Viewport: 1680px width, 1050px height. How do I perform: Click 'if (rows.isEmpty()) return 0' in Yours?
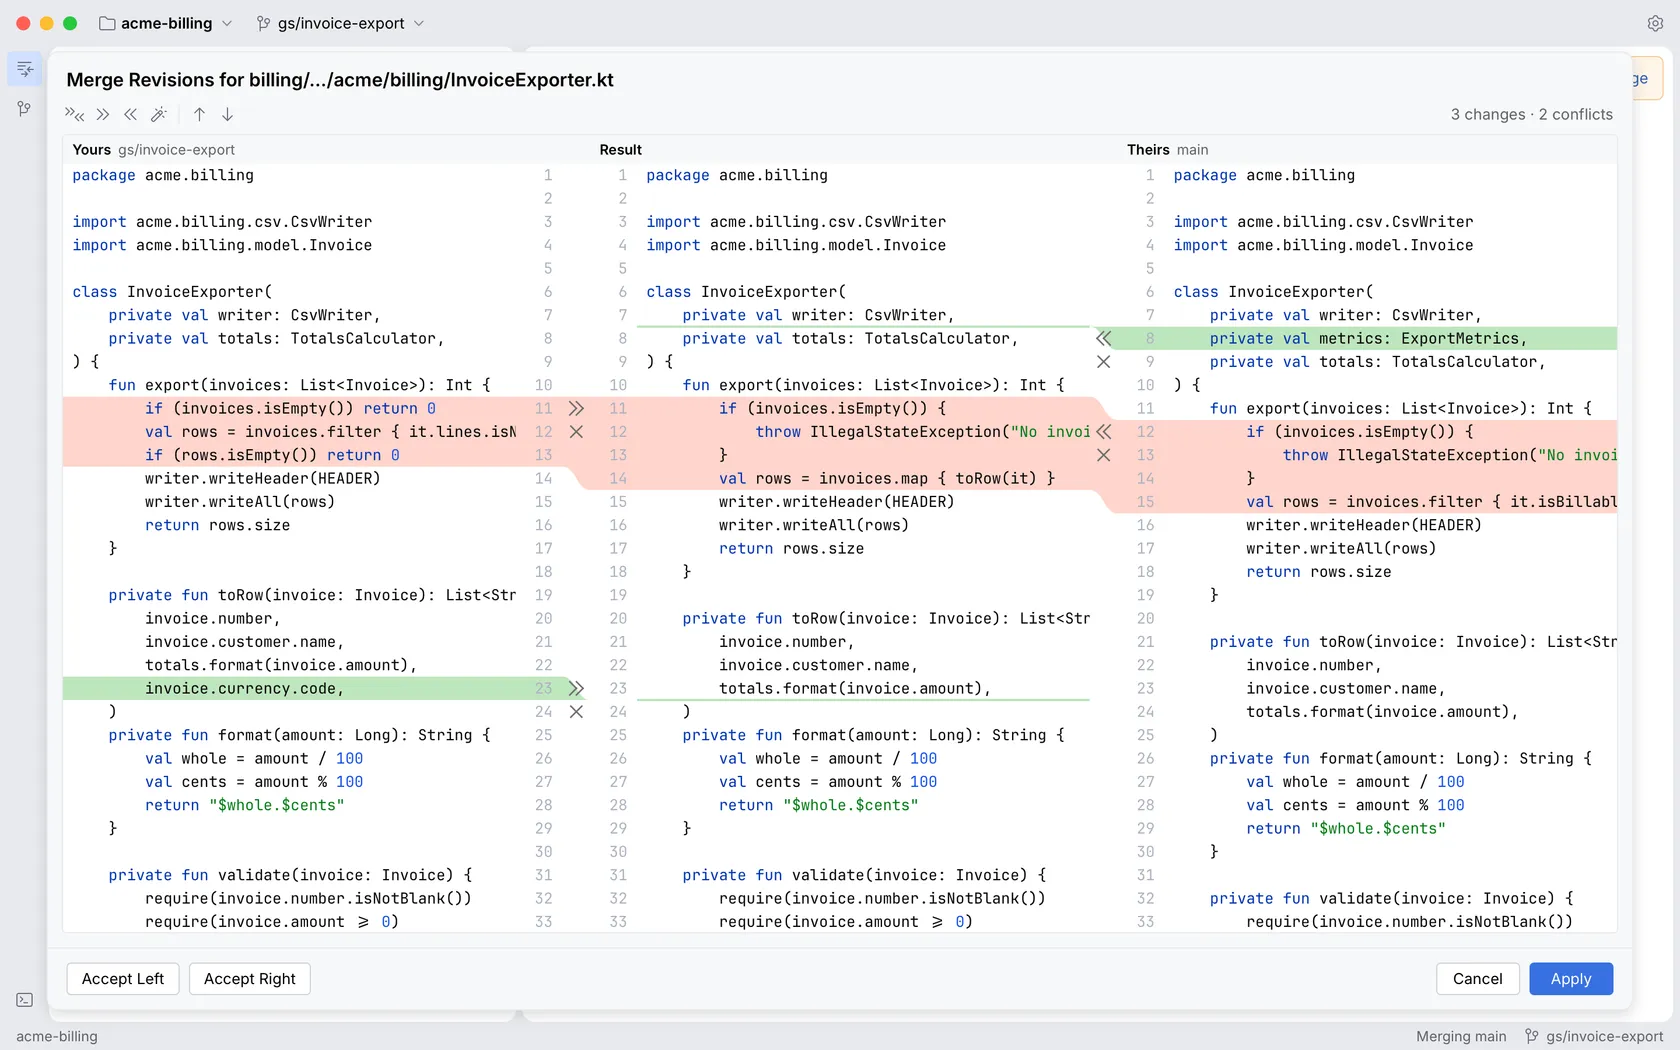coord(272,455)
